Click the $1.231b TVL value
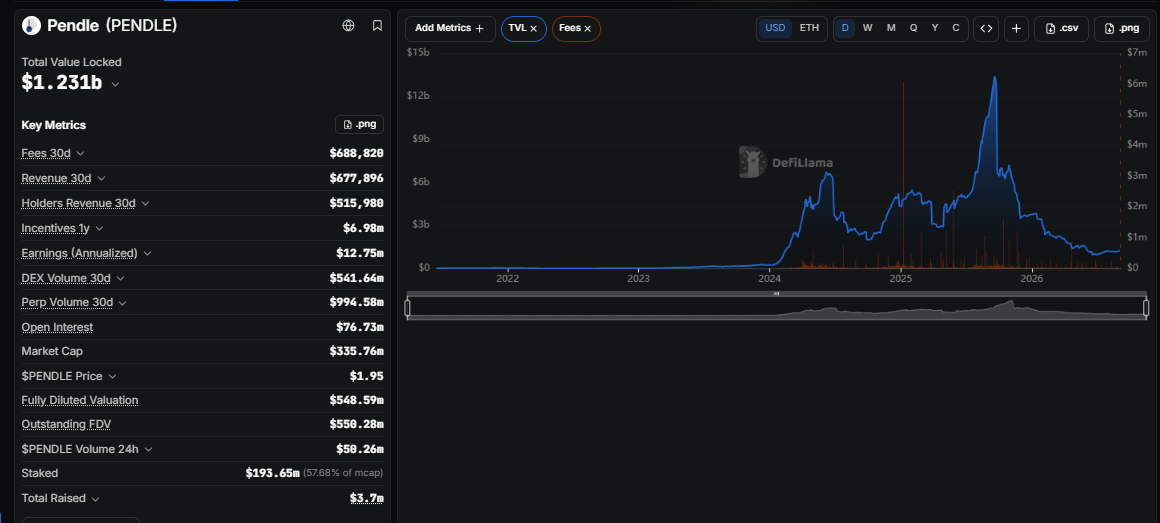 tap(61, 83)
